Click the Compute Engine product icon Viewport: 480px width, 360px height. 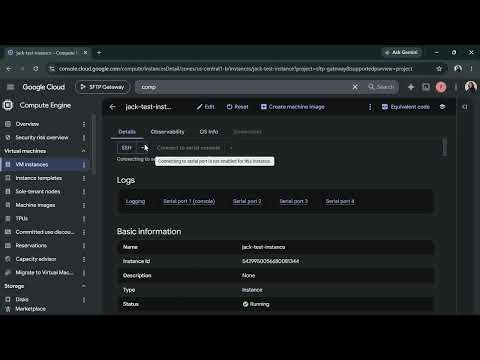[x=8, y=105]
